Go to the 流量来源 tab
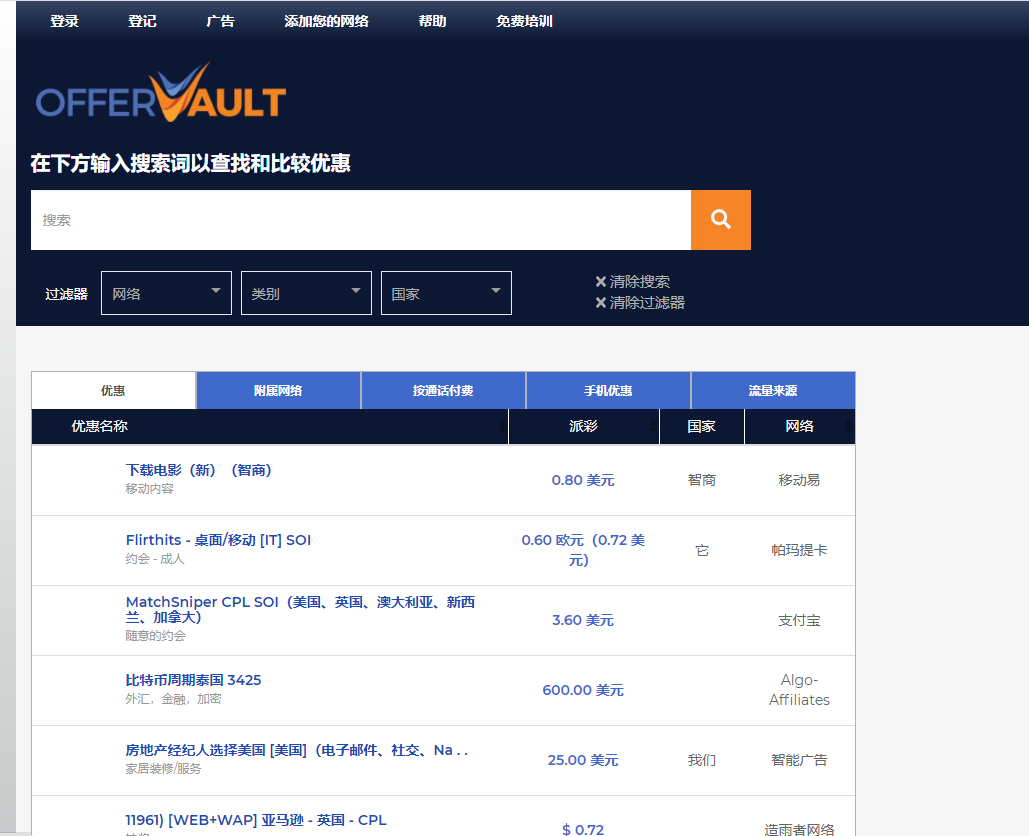This screenshot has height=836, width=1029. [x=773, y=391]
